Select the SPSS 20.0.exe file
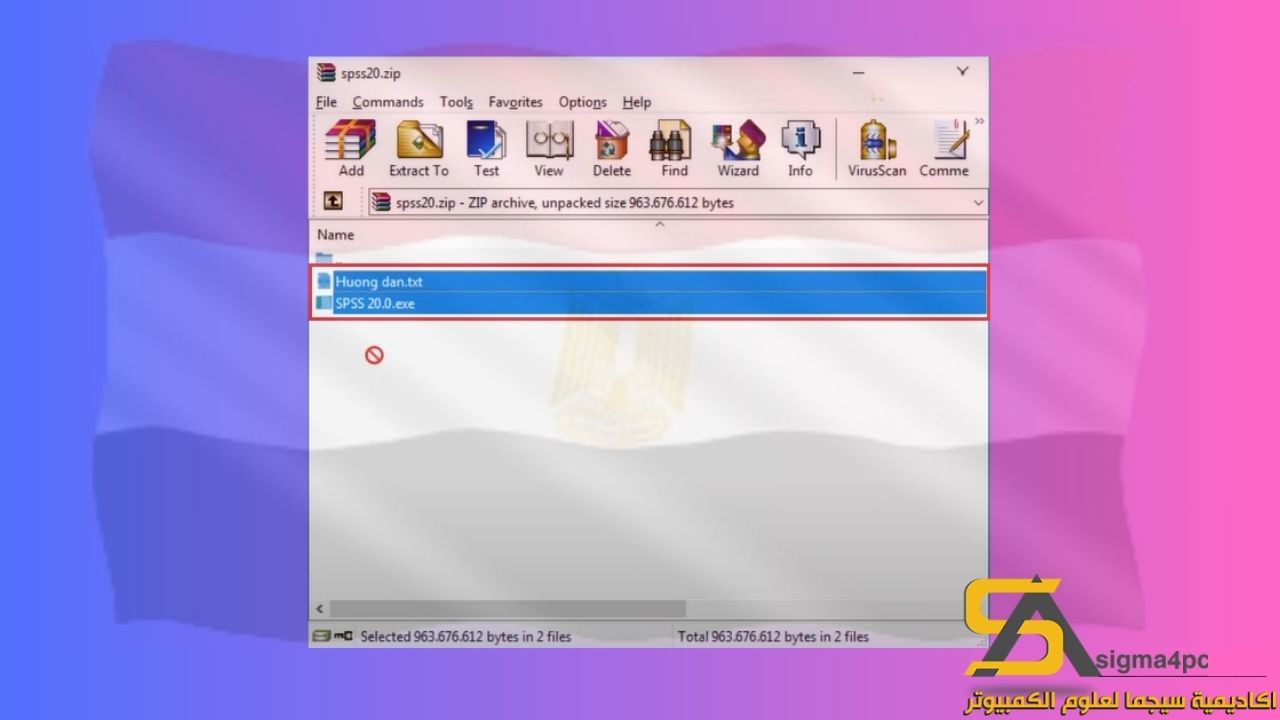Viewport: 1280px width, 720px height. [650, 303]
